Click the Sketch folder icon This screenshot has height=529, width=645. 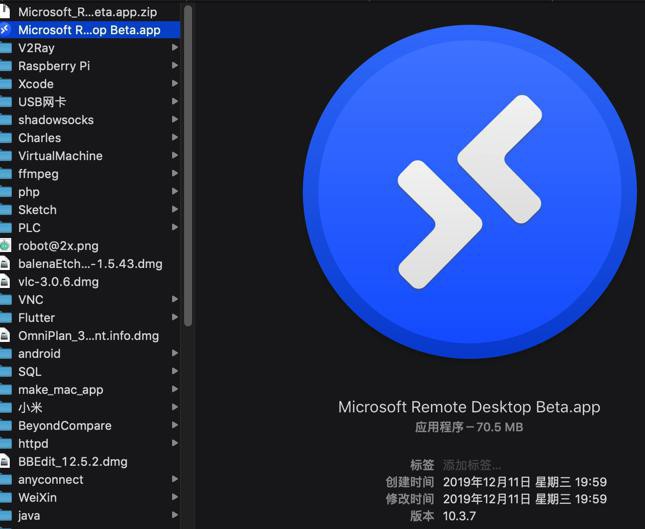pos(5,209)
